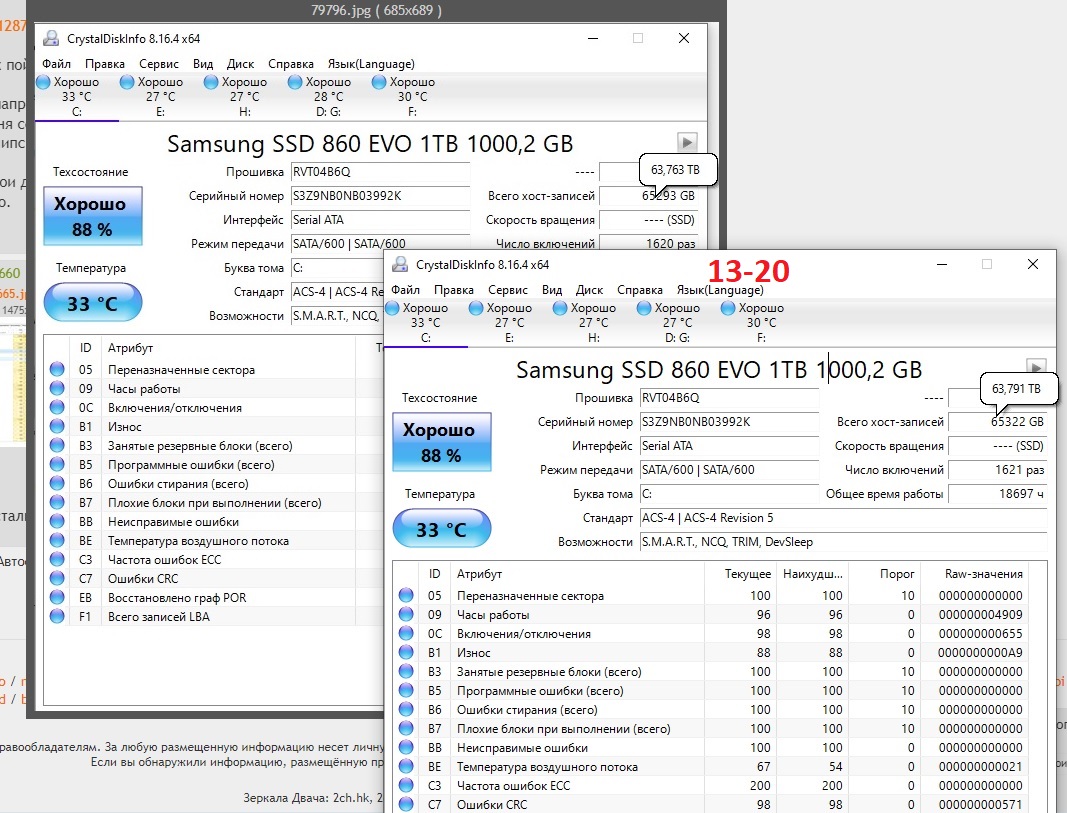Click raw value 0000000000A9 in front window

click(x=980, y=652)
